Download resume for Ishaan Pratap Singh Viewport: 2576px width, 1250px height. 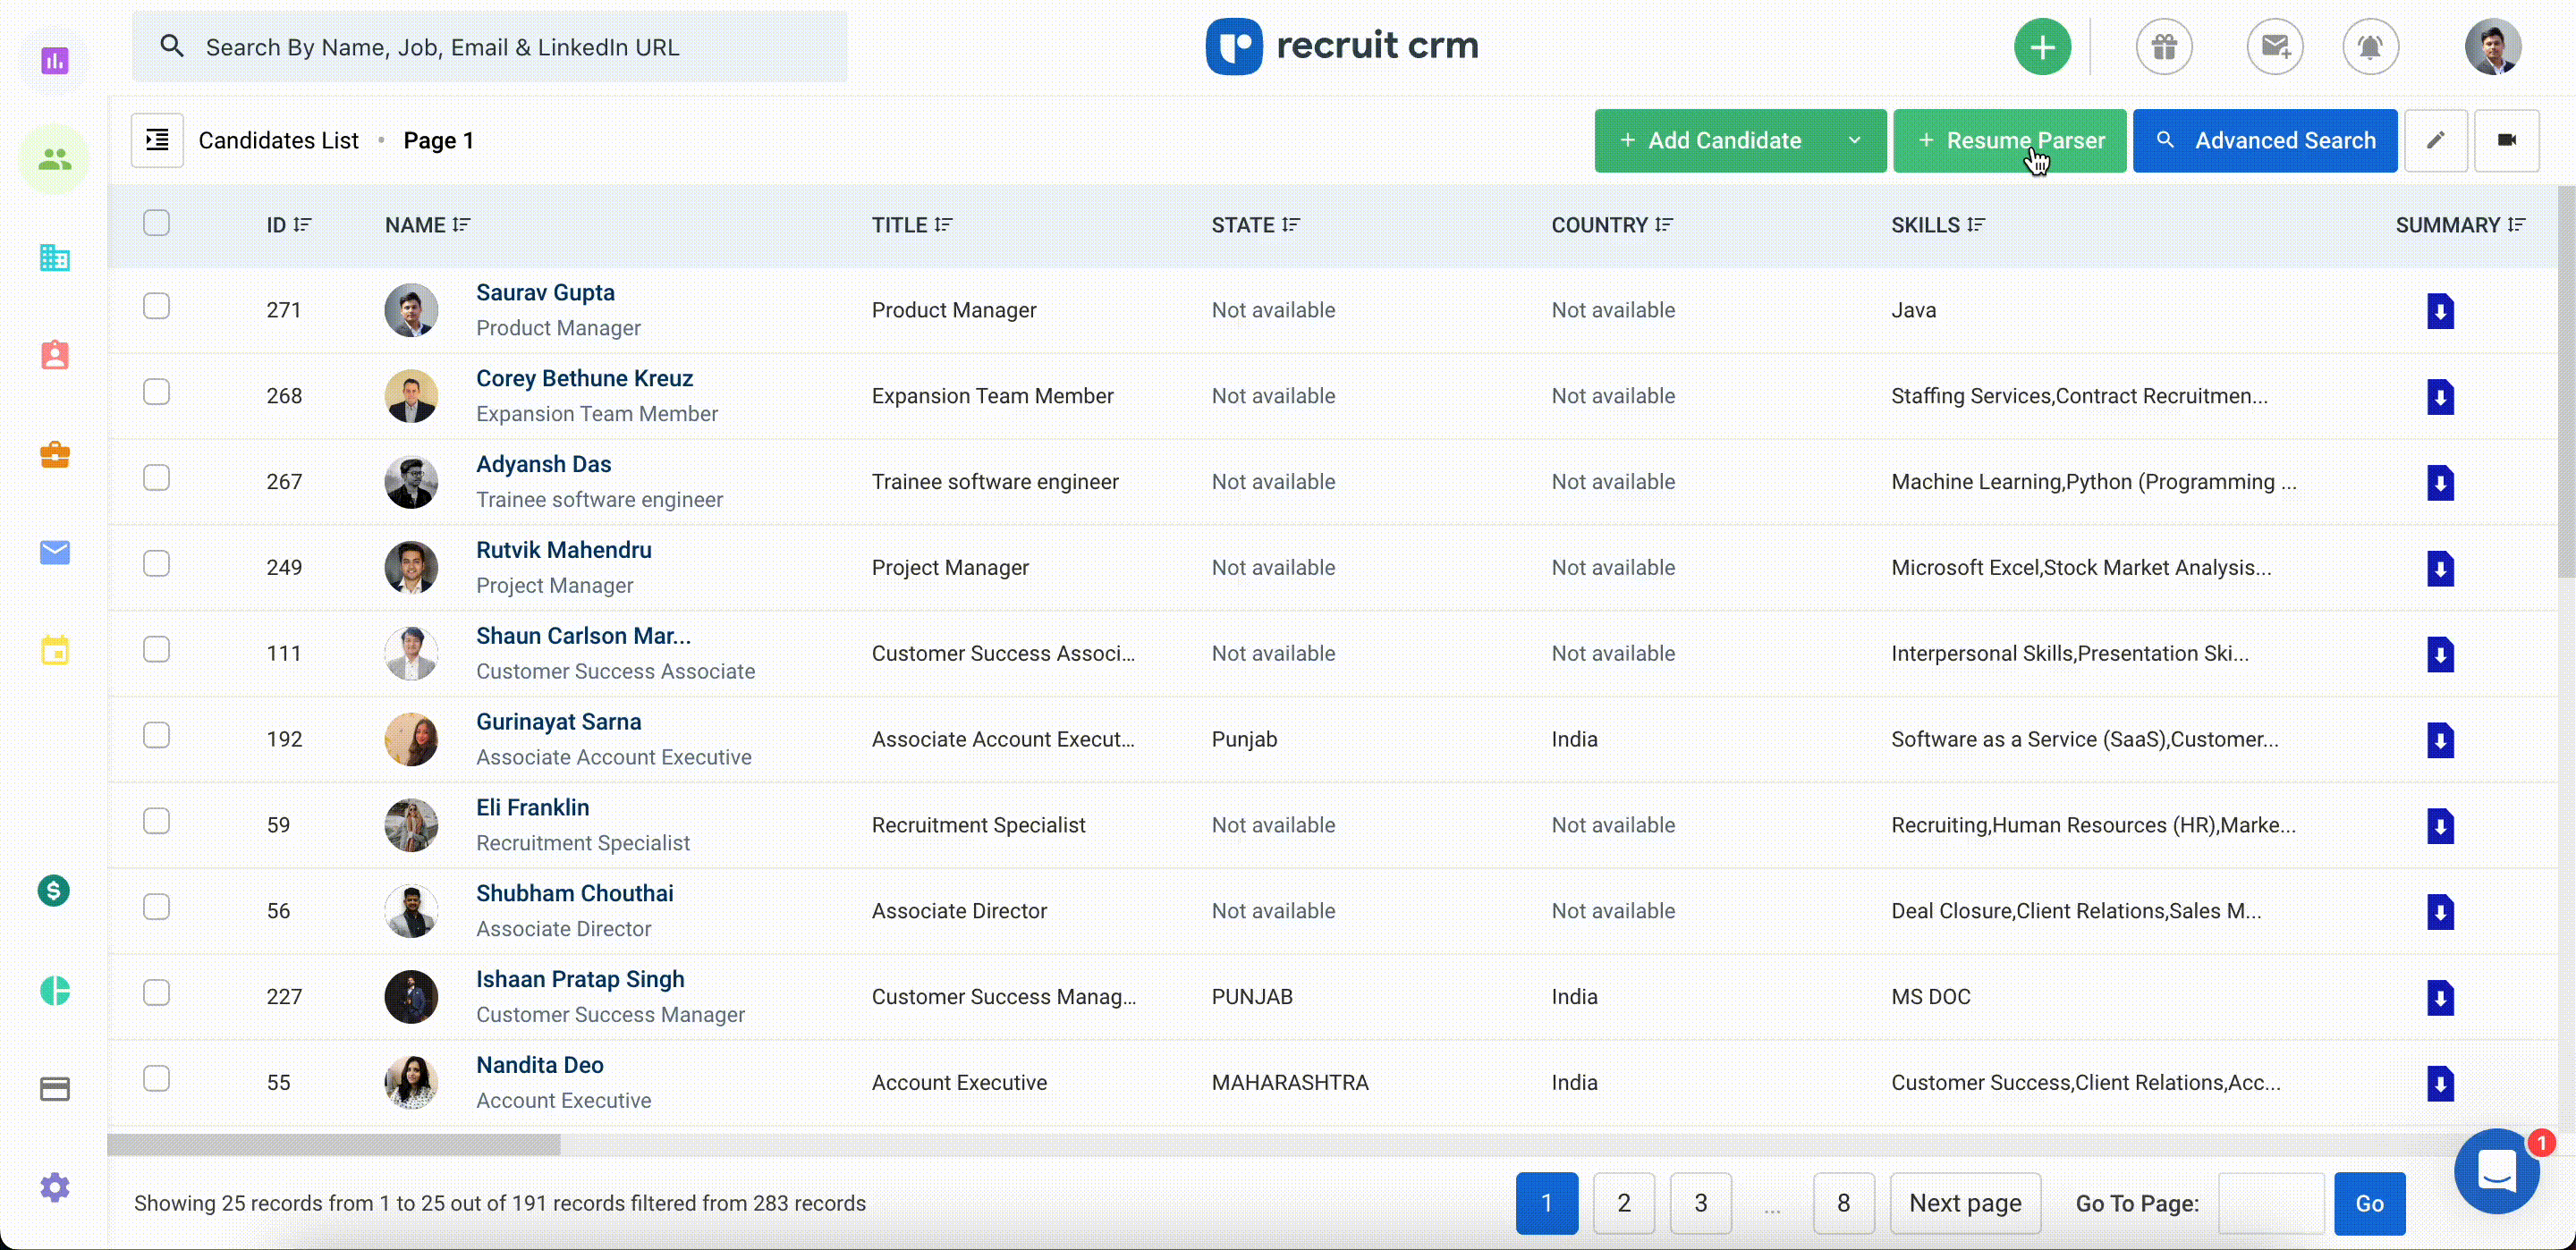(2440, 997)
